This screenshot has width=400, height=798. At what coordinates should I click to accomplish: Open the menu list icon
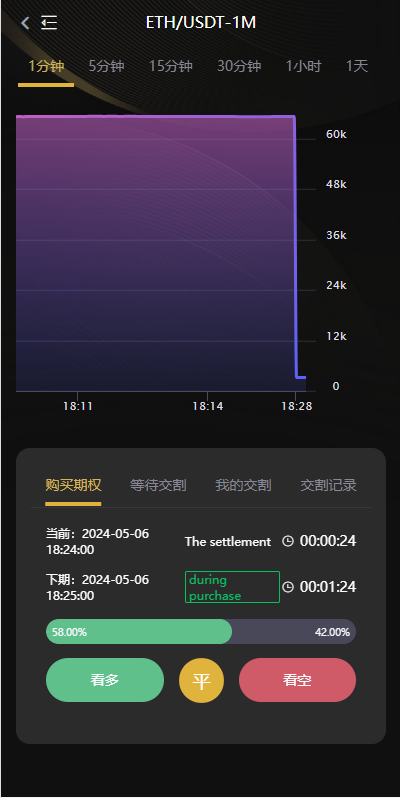coord(49,22)
